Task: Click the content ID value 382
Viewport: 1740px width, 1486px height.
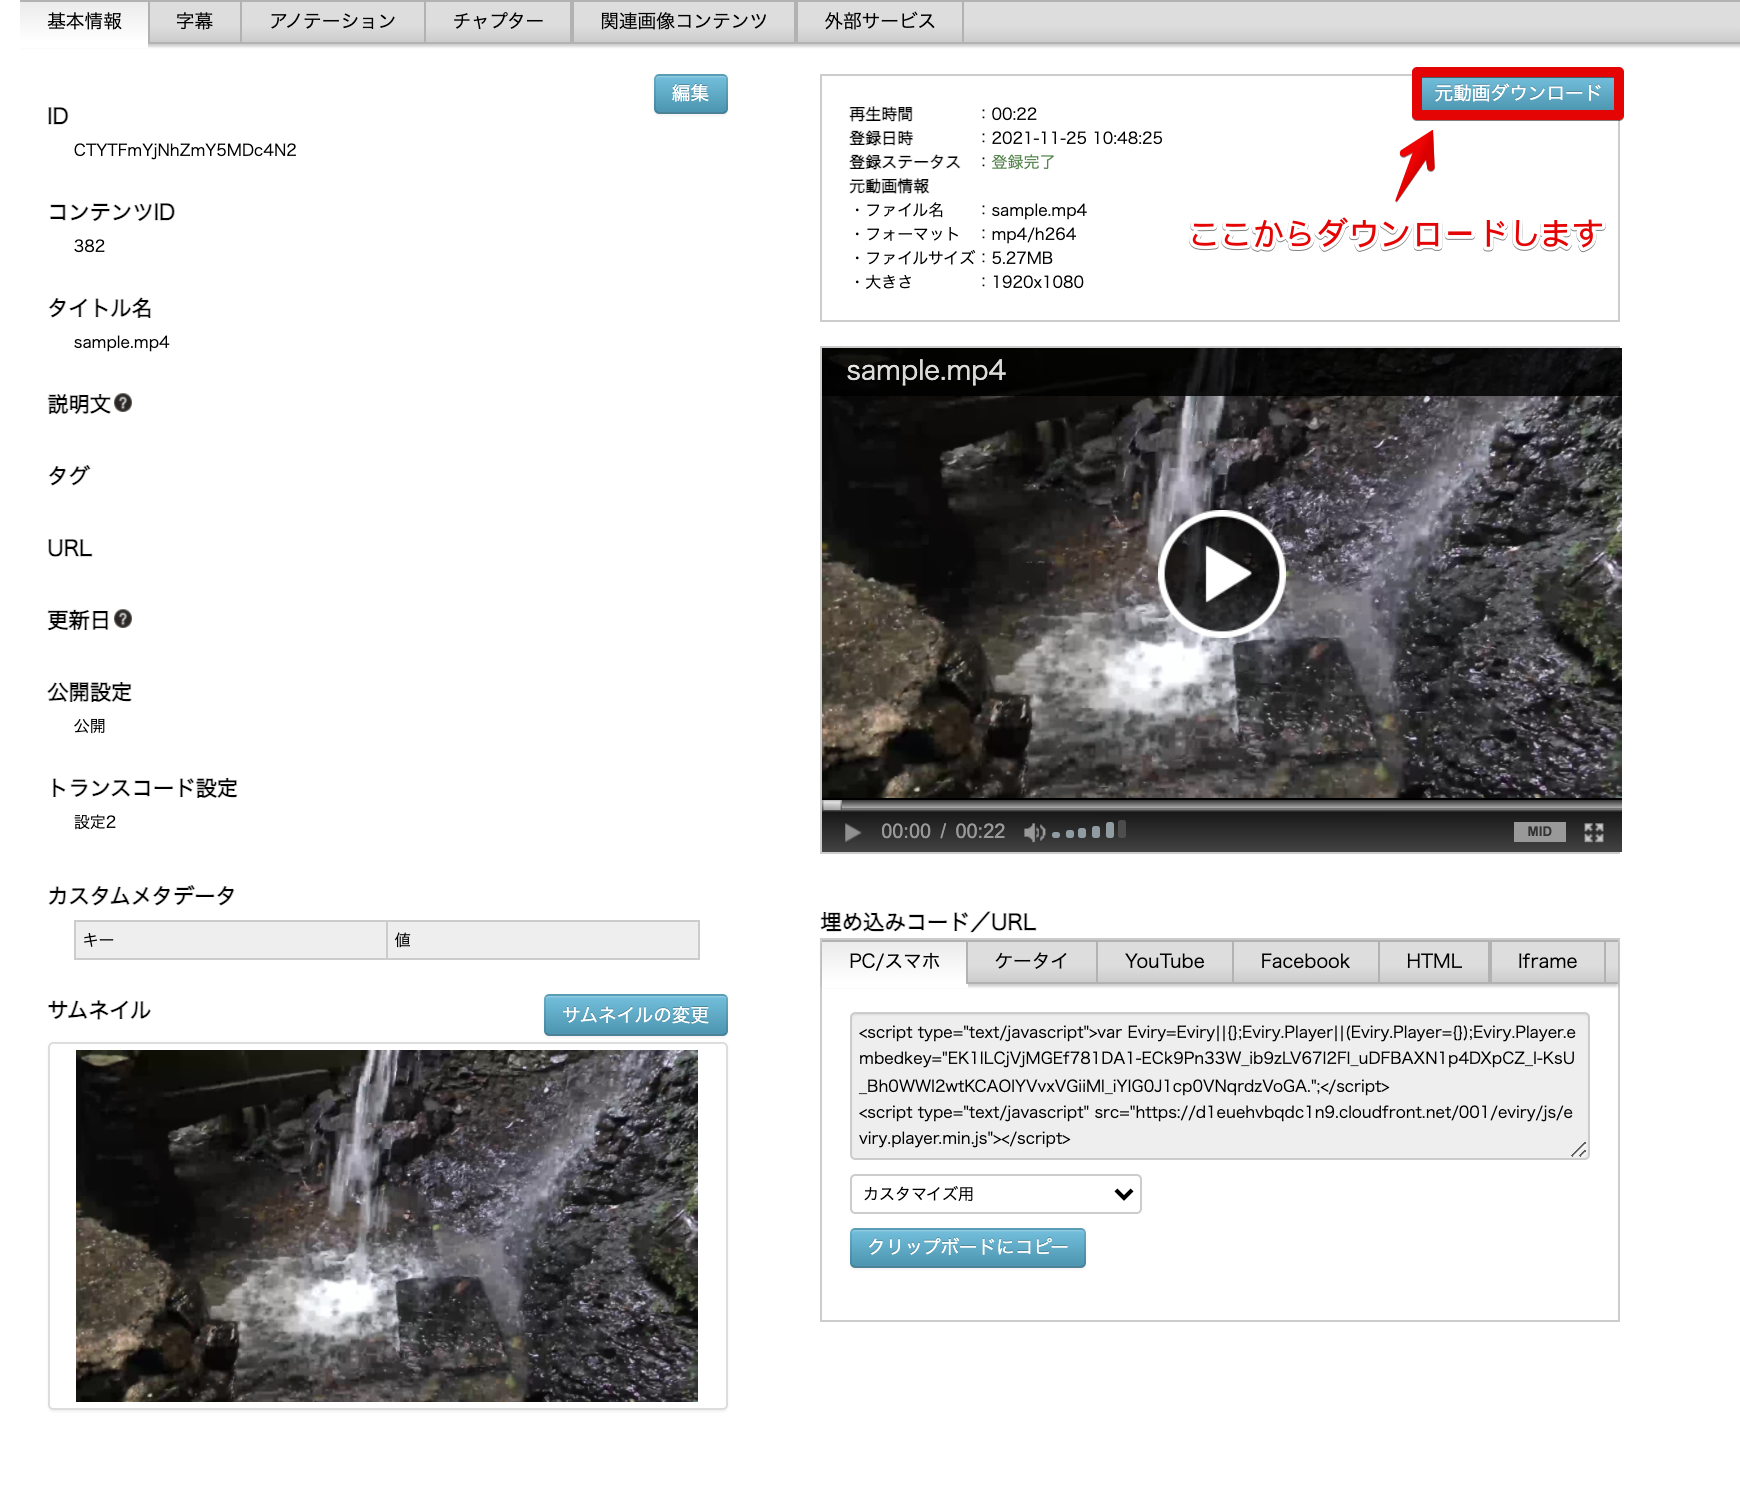Action: point(89,246)
